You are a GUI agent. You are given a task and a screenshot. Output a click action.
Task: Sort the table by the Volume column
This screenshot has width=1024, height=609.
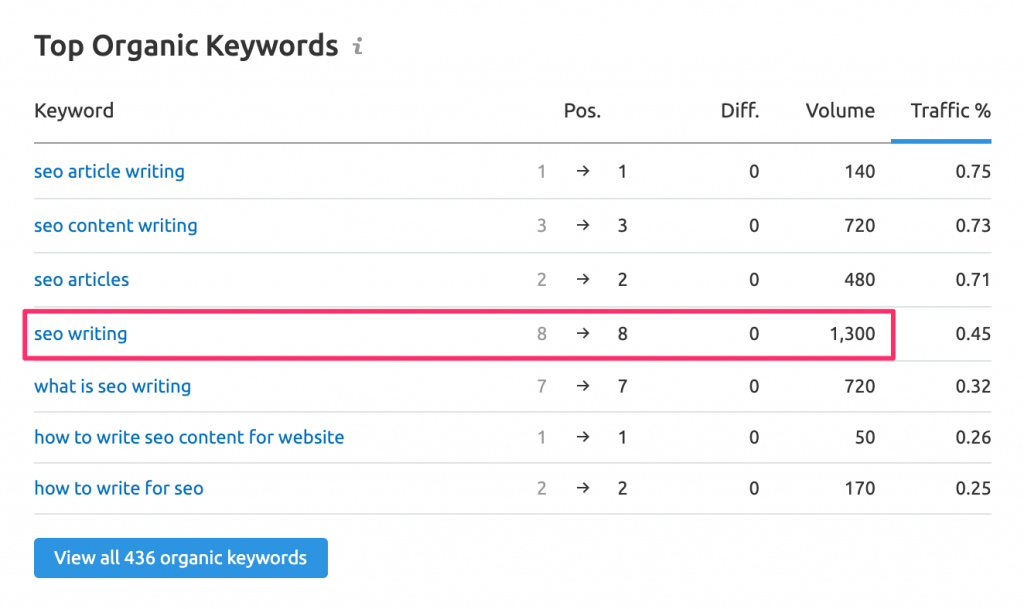click(839, 110)
